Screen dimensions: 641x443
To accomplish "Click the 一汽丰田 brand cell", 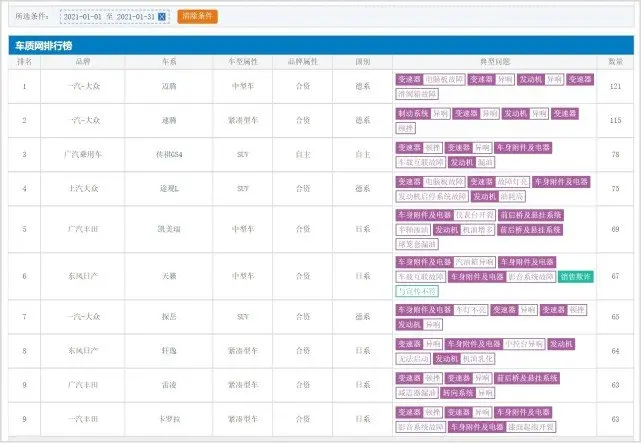I will pyautogui.click(x=83, y=419).
